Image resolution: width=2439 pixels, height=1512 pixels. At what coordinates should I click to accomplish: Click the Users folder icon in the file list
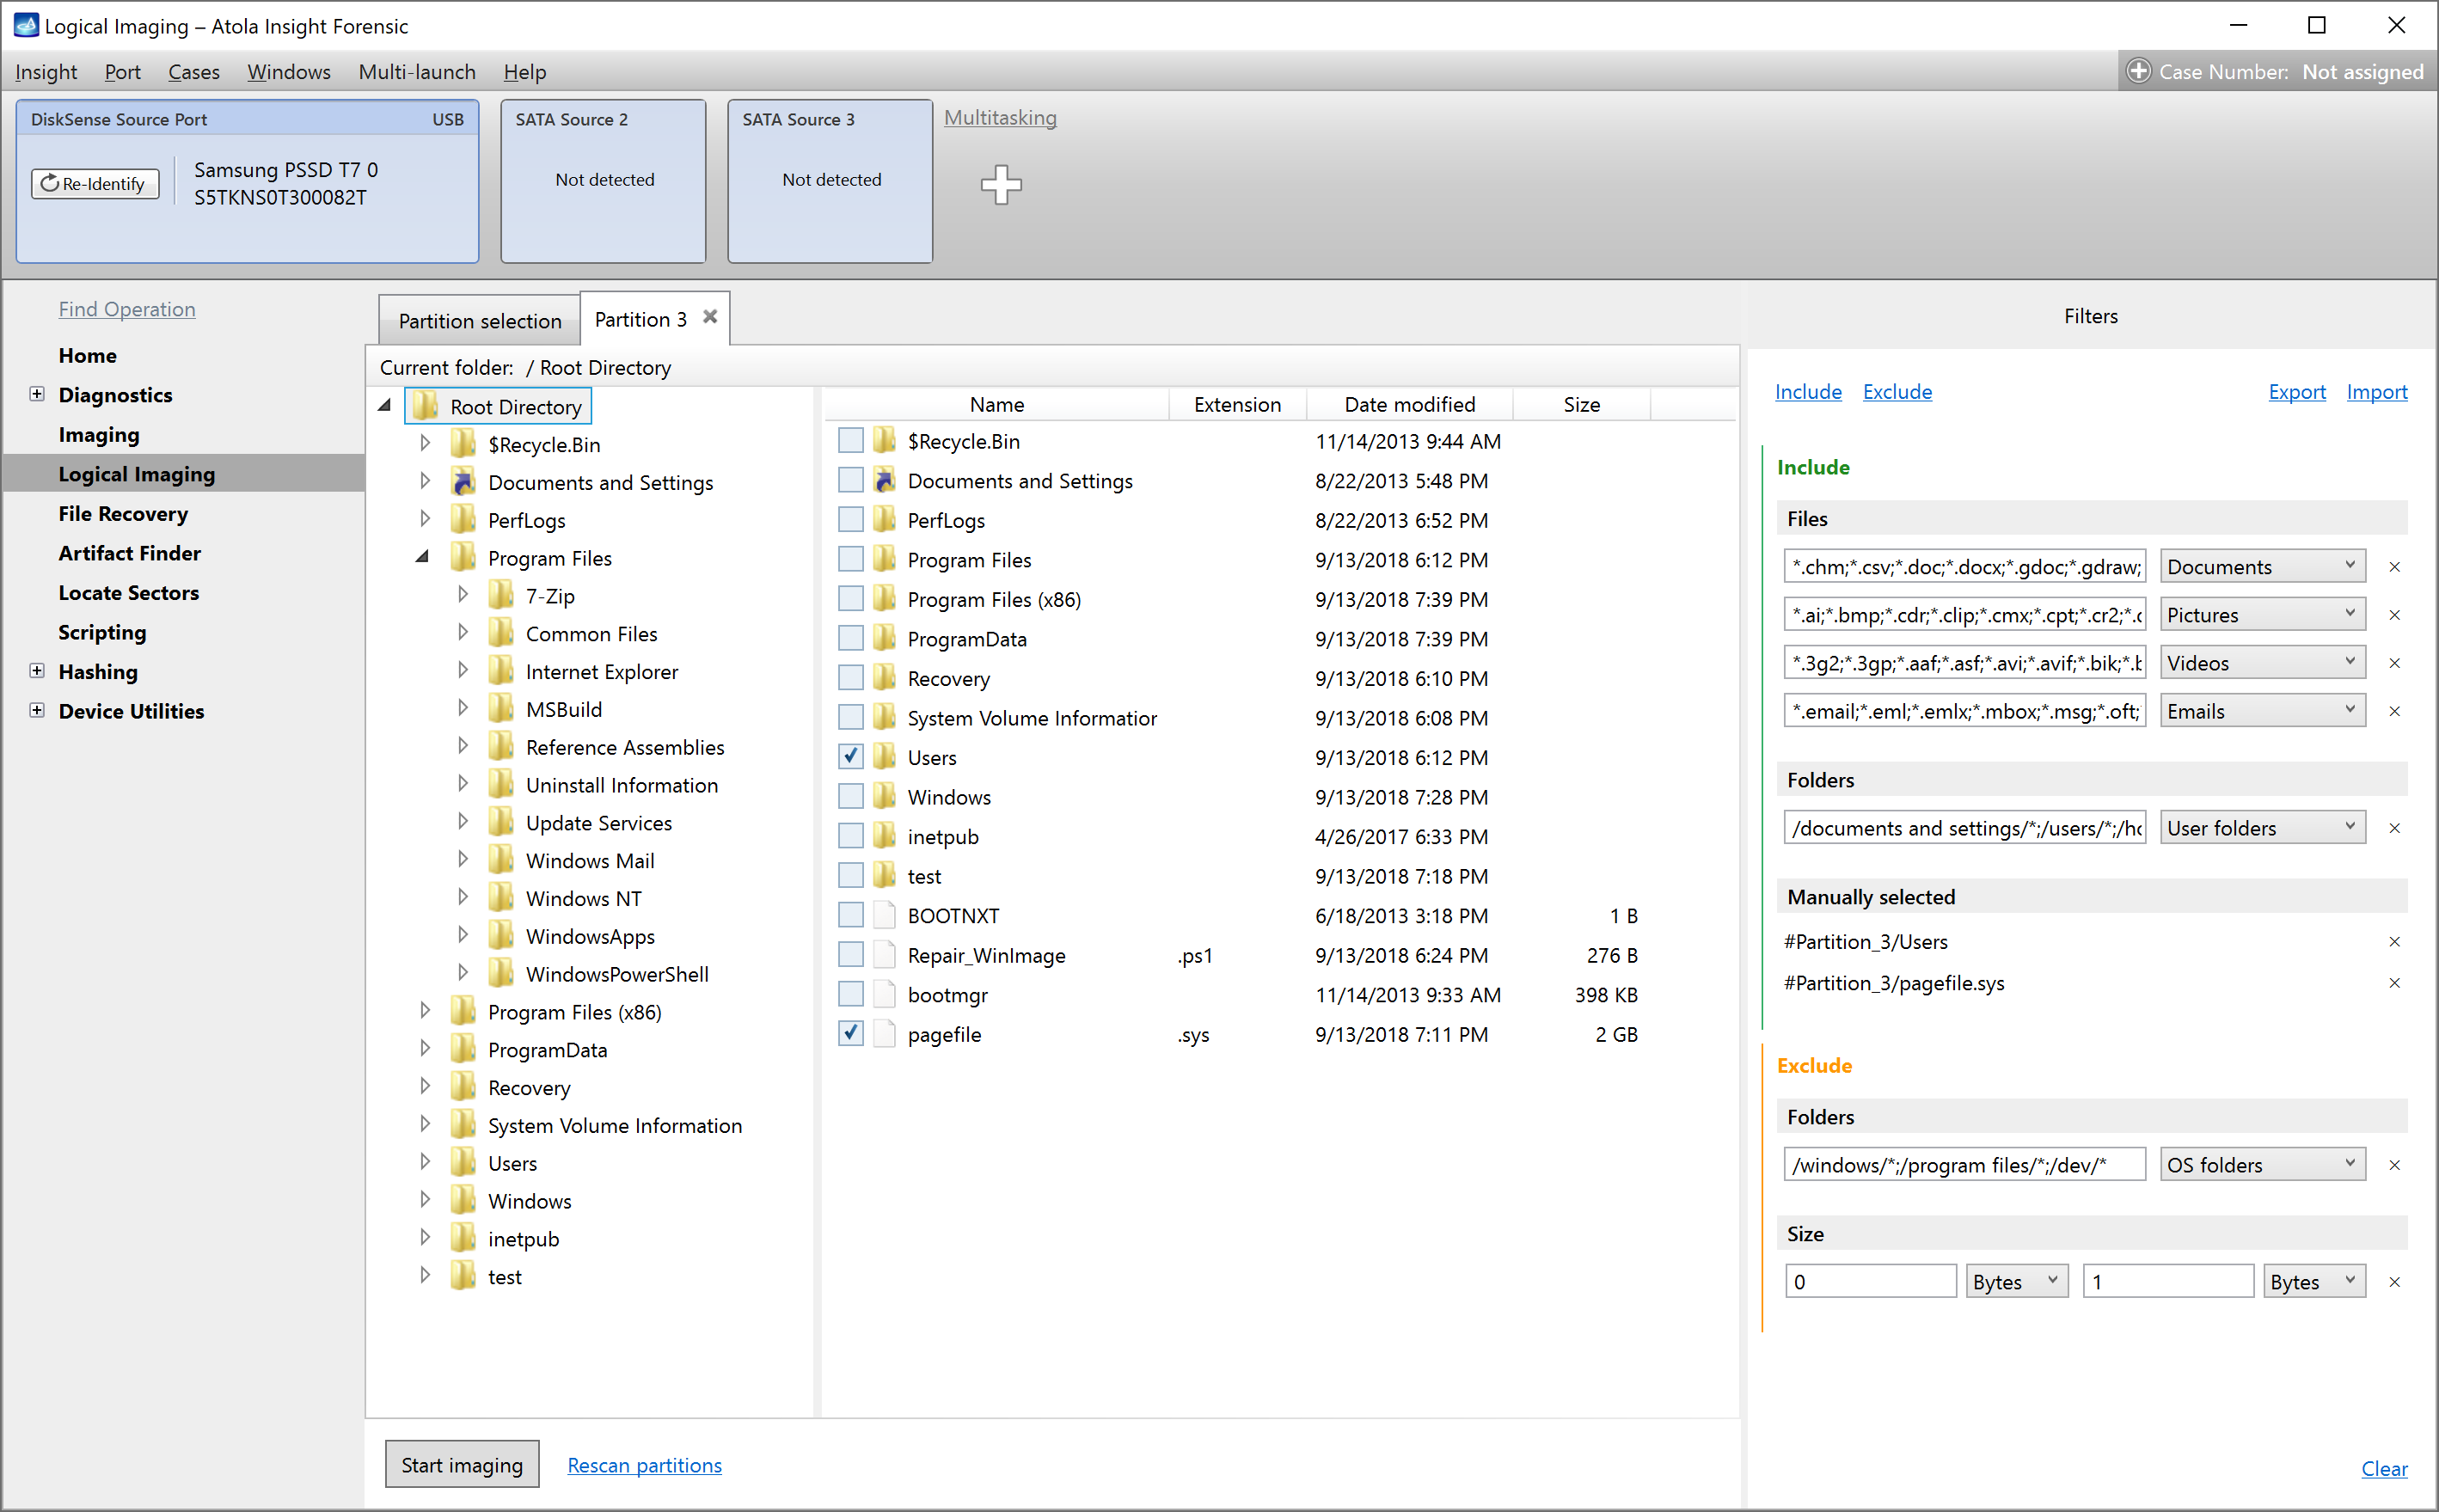[884, 757]
